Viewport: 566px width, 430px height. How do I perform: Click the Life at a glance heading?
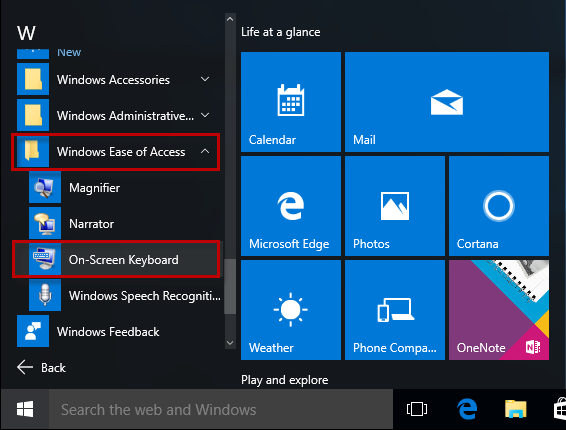point(280,32)
